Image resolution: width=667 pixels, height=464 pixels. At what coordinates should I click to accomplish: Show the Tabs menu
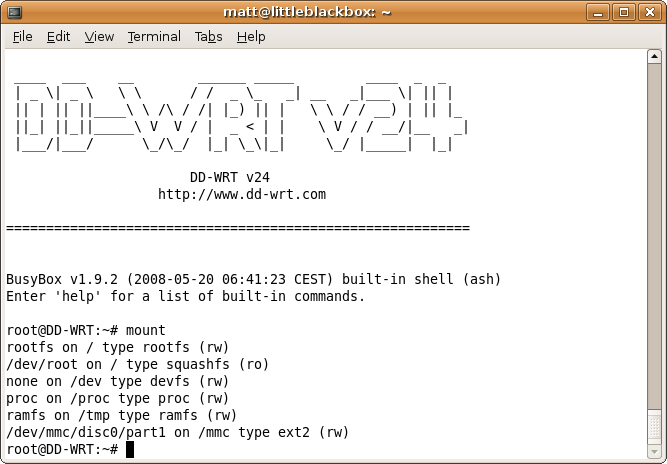point(208,37)
